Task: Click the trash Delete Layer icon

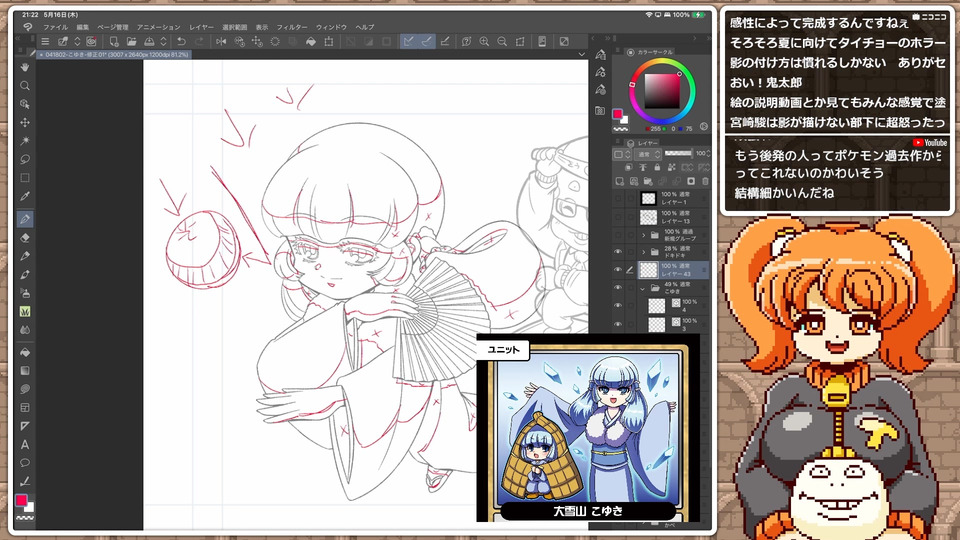Action: (x=705, y=181)
